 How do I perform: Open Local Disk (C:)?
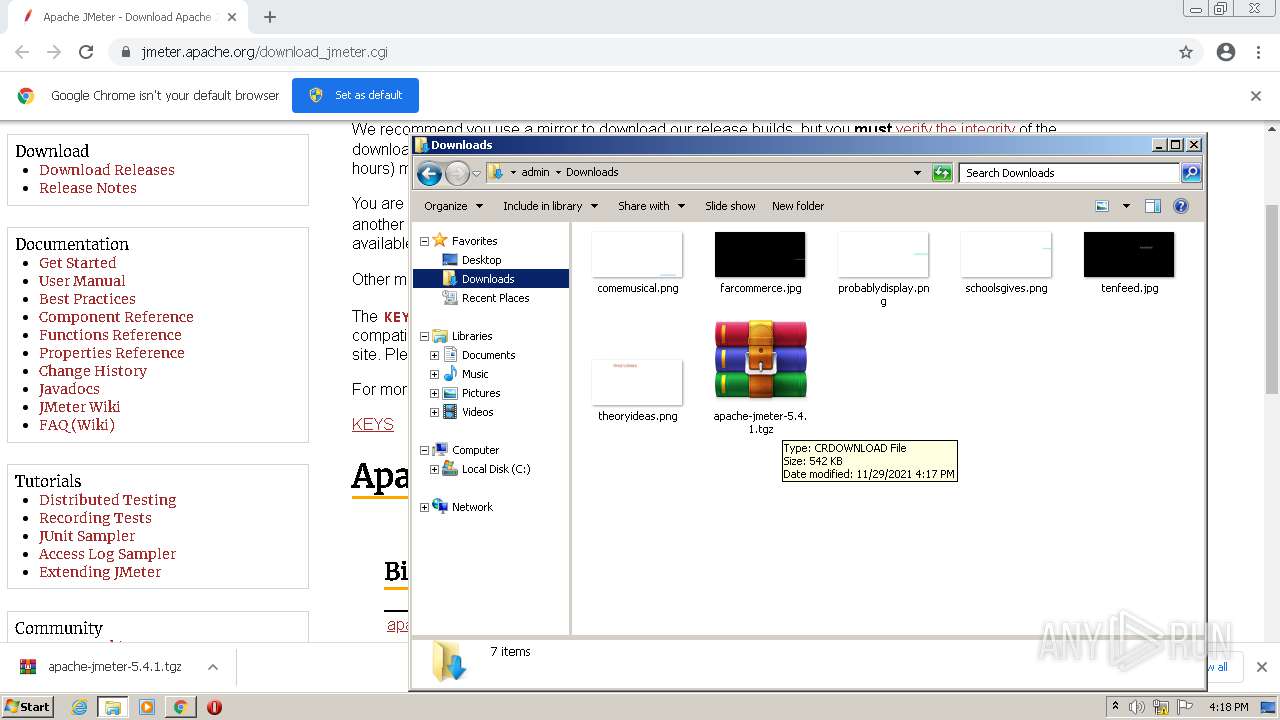pos(496,469)
